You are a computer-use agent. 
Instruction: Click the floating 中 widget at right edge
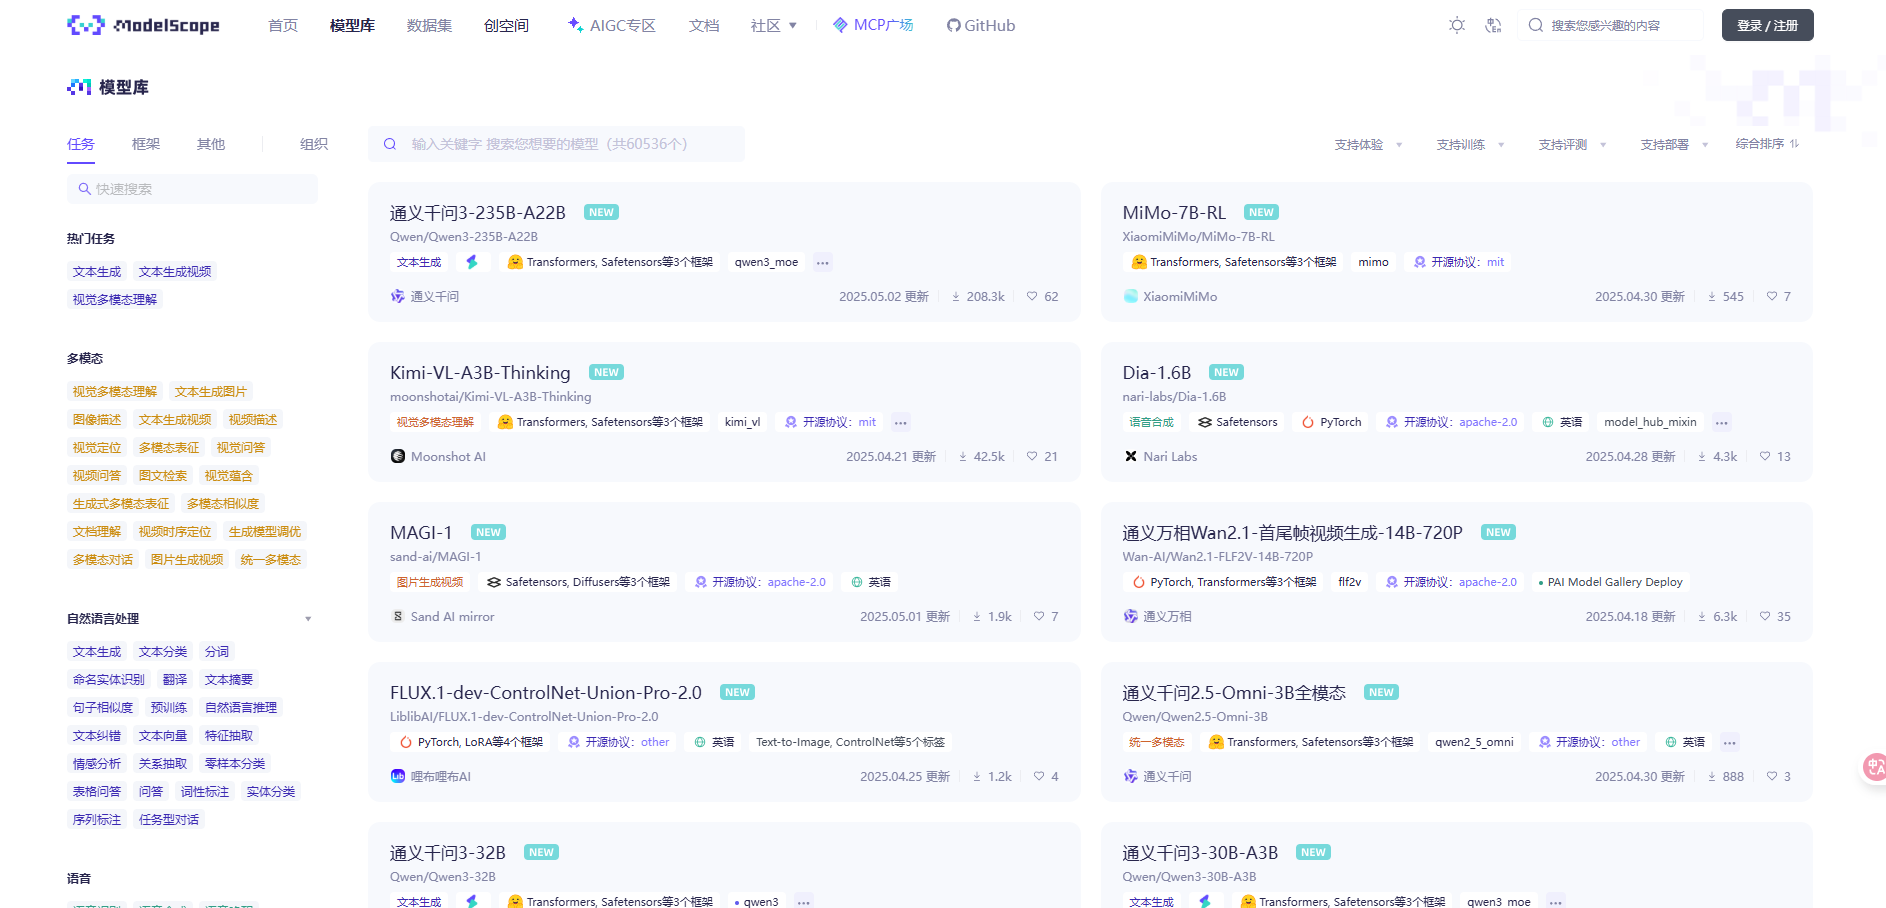[x=1874, y=767]
